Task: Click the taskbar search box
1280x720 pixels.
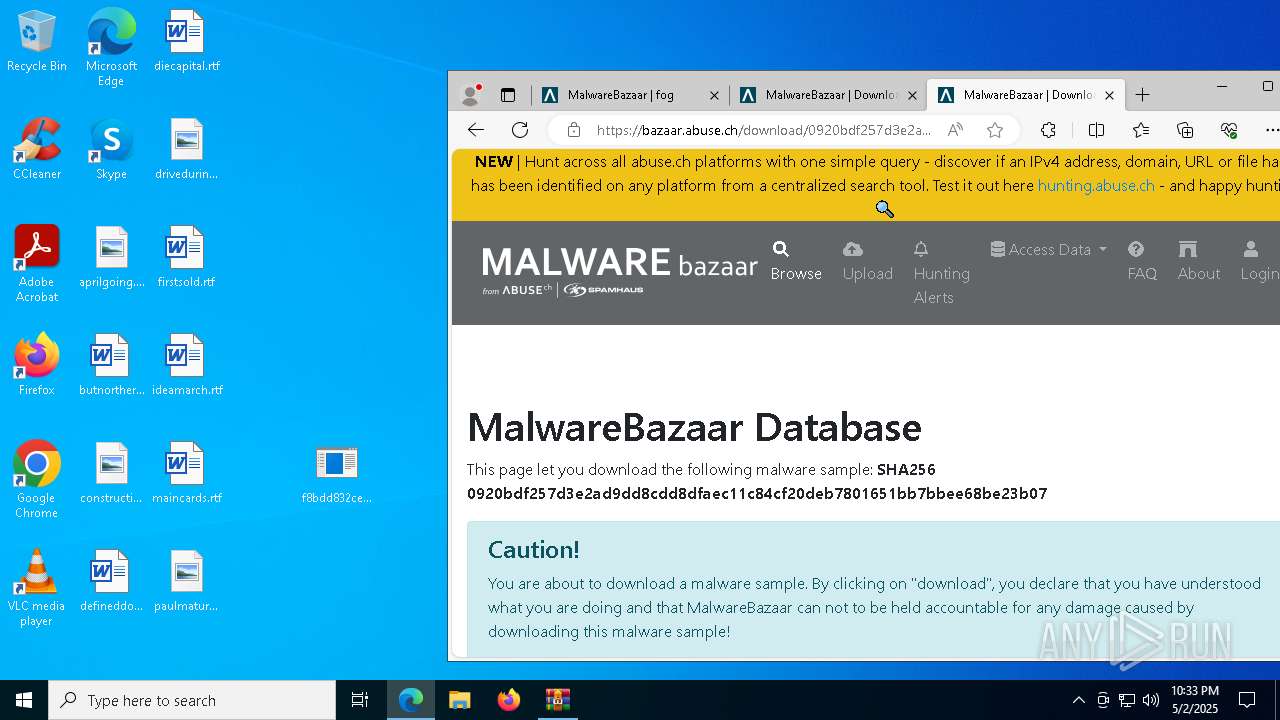Action: [192, 700]
